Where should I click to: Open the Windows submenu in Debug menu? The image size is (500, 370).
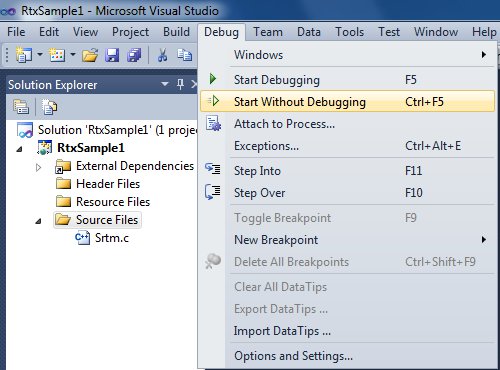click(347, 55)
